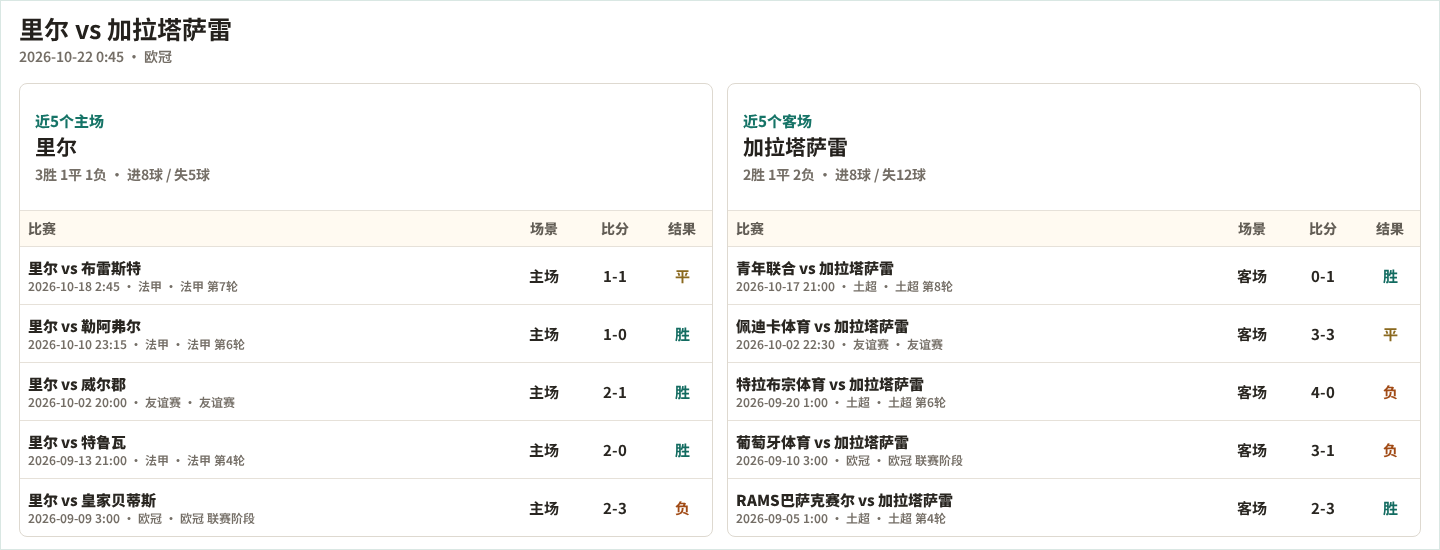This screenshot has height=550, width=1440.
Task: Open the 里尔 vs 勒阿弗尔 match
Action: point(366,334)
